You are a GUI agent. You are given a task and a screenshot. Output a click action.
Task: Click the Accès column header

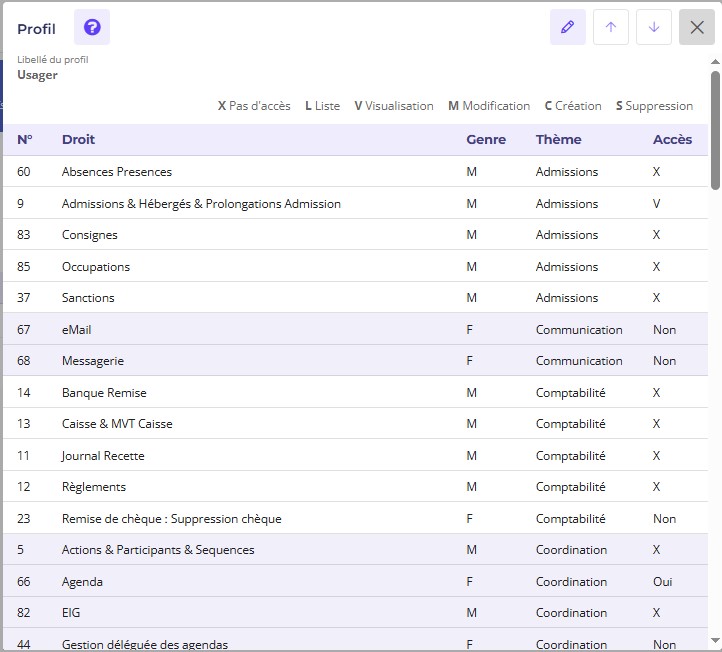pos(672,140)
